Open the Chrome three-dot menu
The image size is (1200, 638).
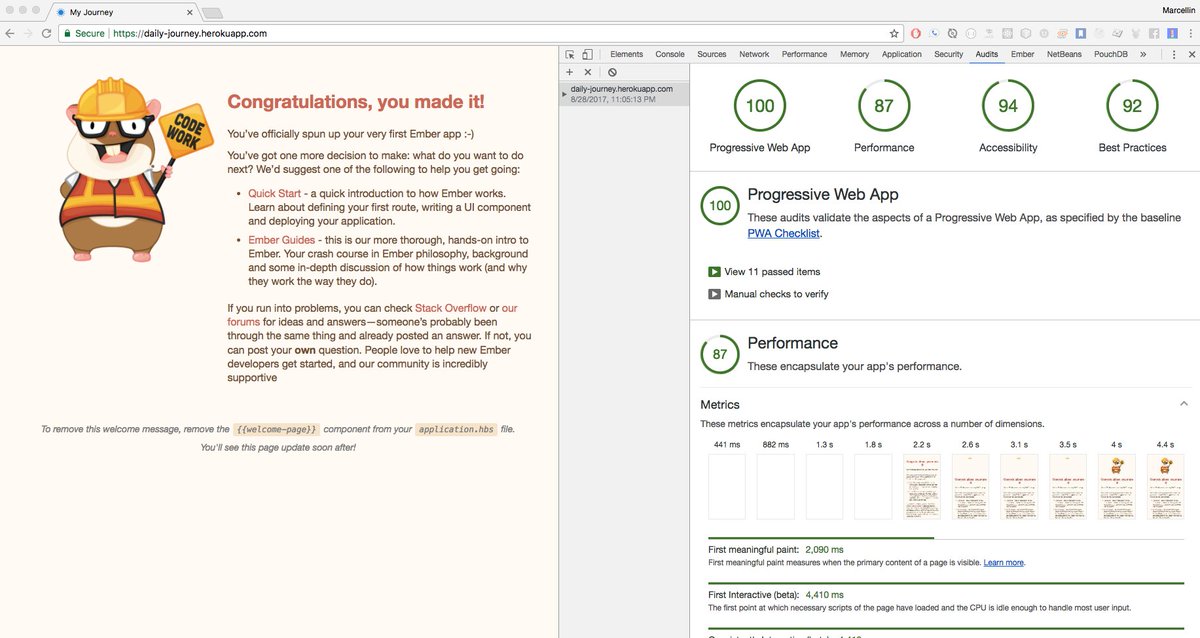[x=1190, y=33]
